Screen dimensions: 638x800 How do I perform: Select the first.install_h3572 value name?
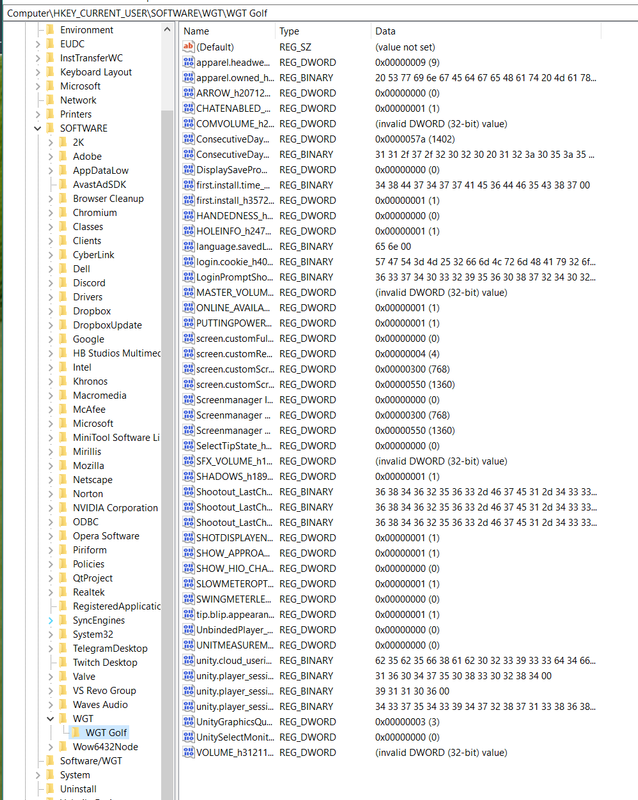(x=235, y=200)
